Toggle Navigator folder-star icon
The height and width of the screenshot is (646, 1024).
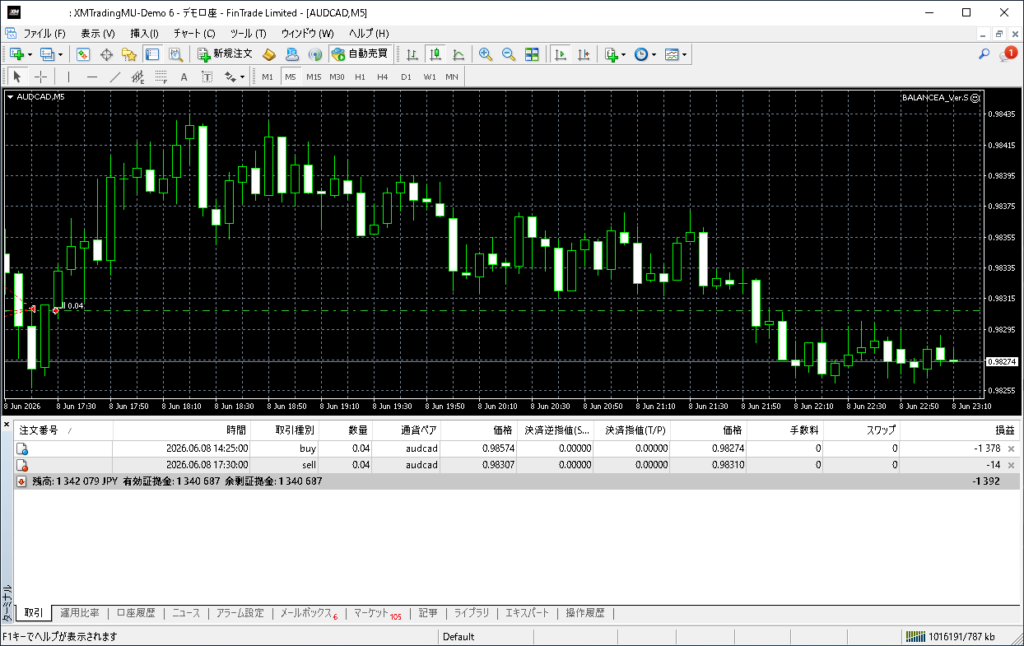click(129, 54)
